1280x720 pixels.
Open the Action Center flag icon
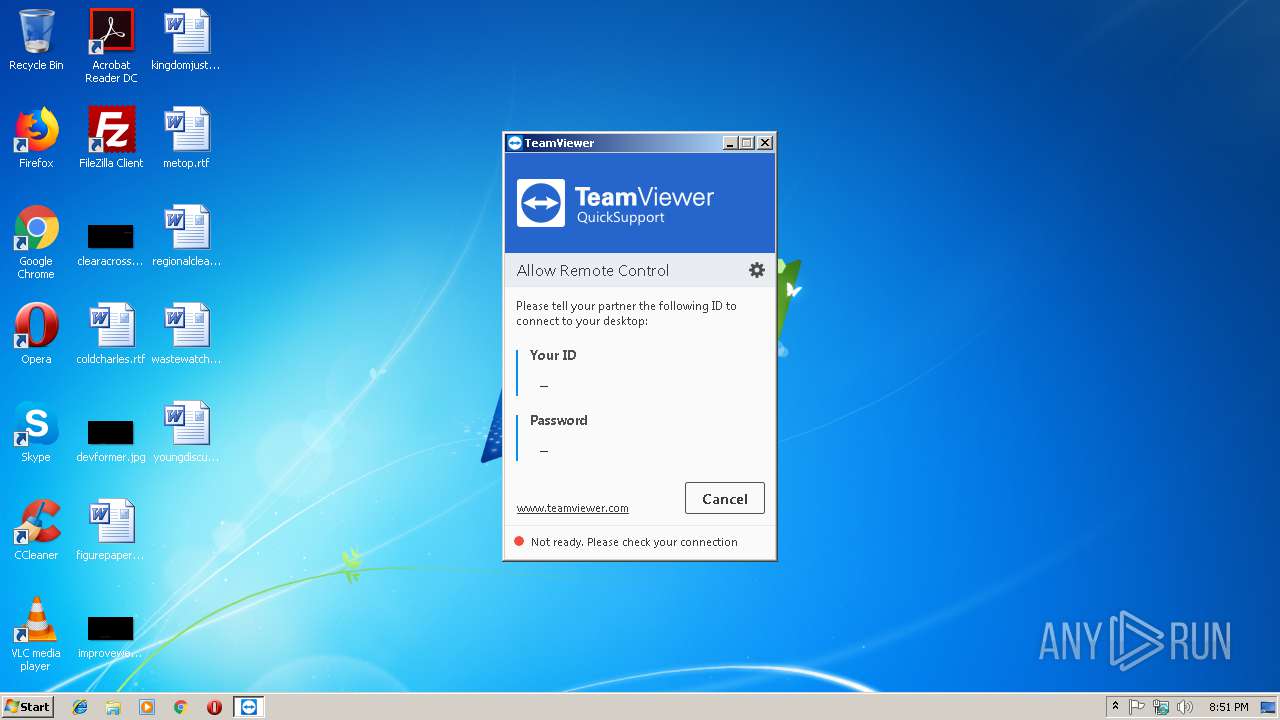coord(1137,707)
